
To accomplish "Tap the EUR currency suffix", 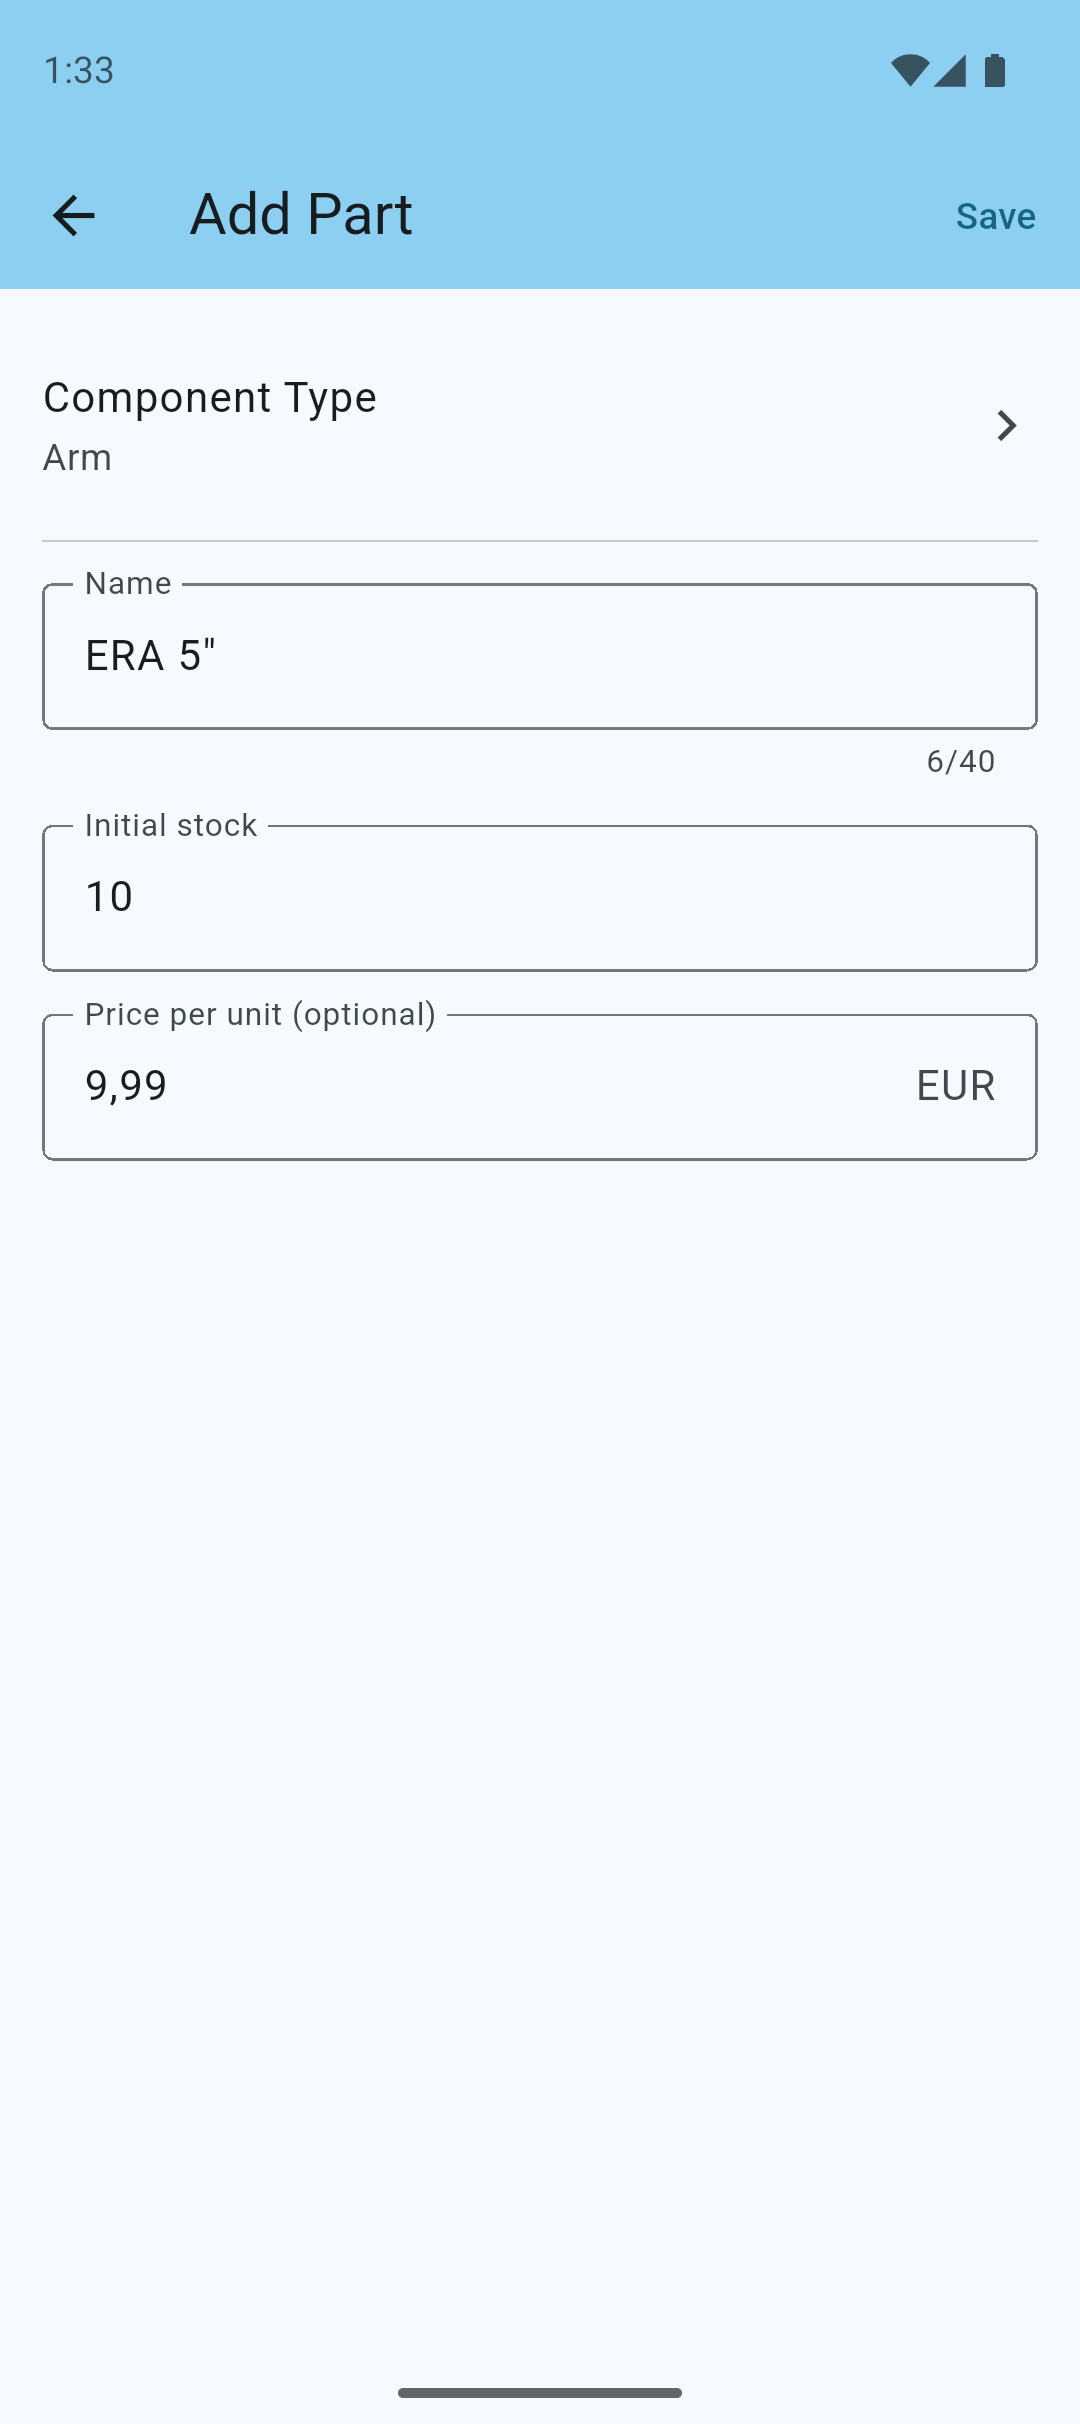I will pyautogui.click(x=955, y=1086).
